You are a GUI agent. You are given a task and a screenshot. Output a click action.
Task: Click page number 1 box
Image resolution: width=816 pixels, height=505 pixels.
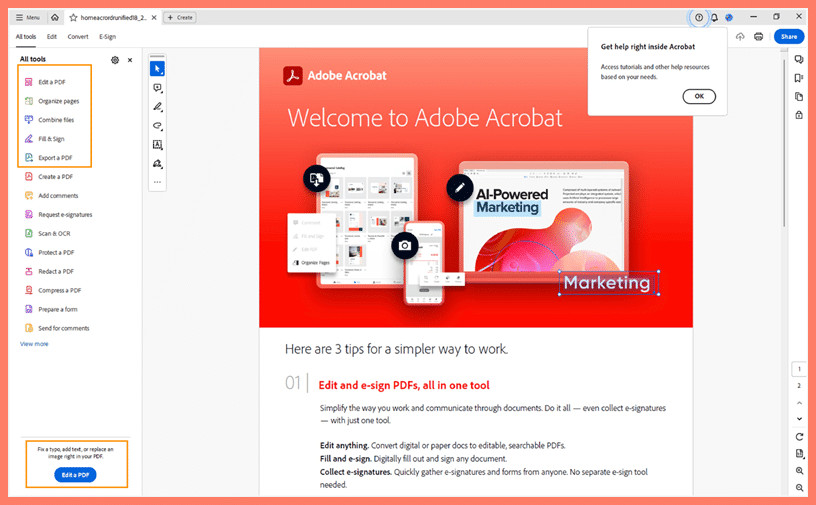[x=799, y=369]
